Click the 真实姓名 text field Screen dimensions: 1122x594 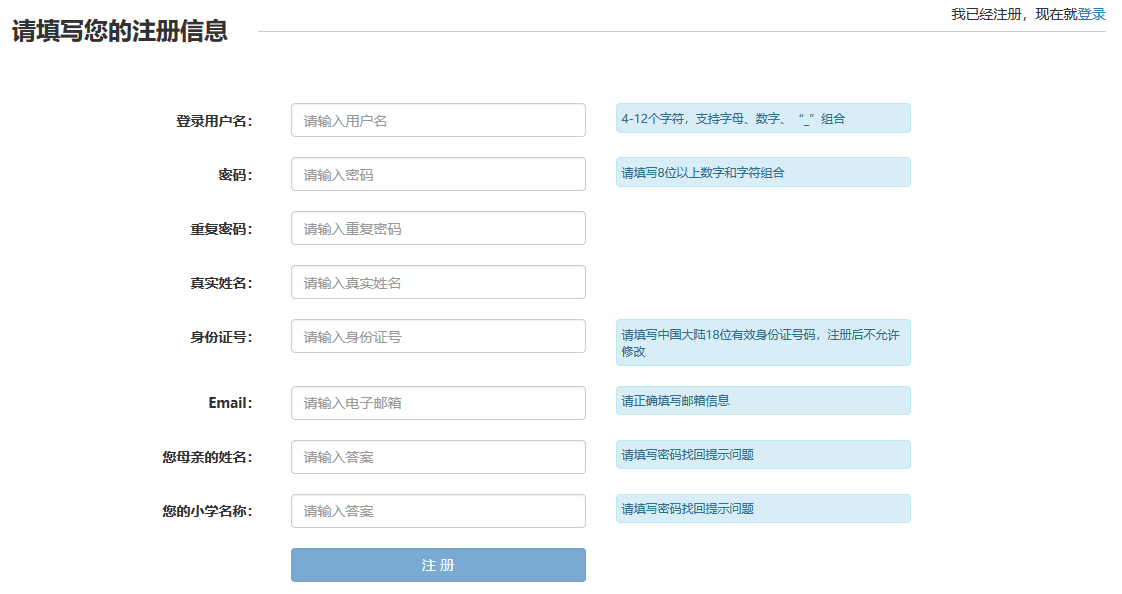(x=438, y=282)
